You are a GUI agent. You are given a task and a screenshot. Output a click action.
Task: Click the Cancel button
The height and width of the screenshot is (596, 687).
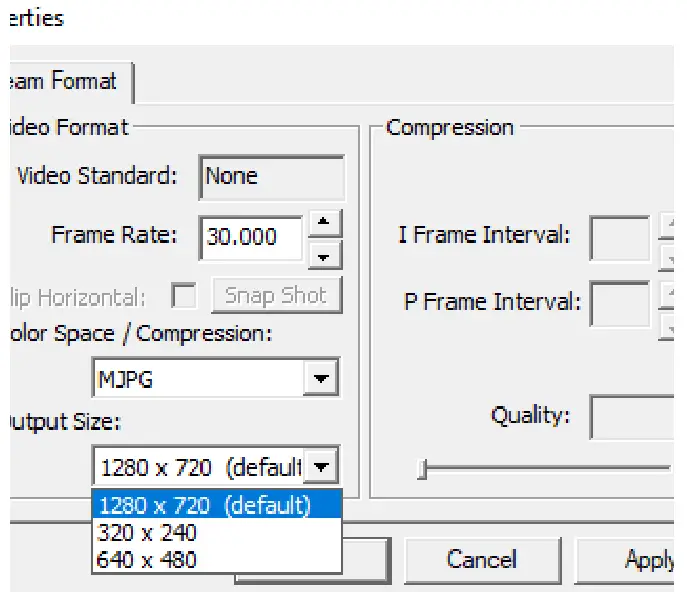(481, 559)
